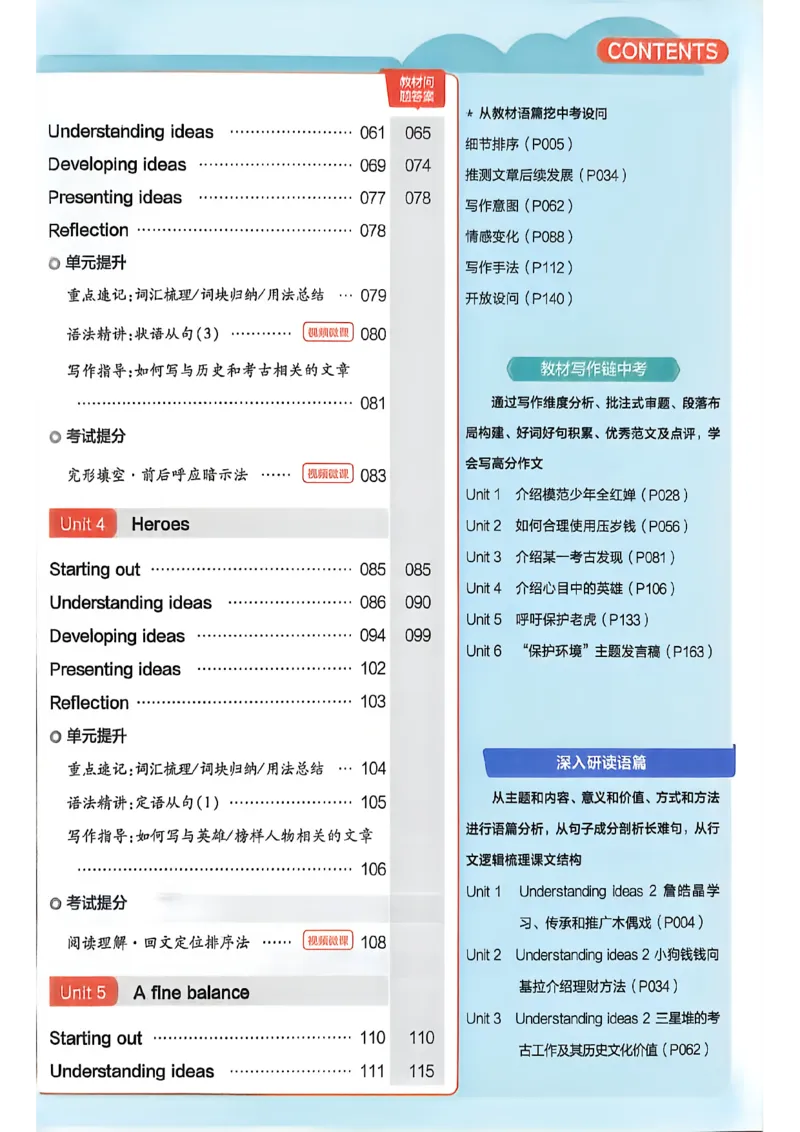This screenshot has height=1132, width=800.
Task: Select the red Unit 4 label
Action: [82, 523]
